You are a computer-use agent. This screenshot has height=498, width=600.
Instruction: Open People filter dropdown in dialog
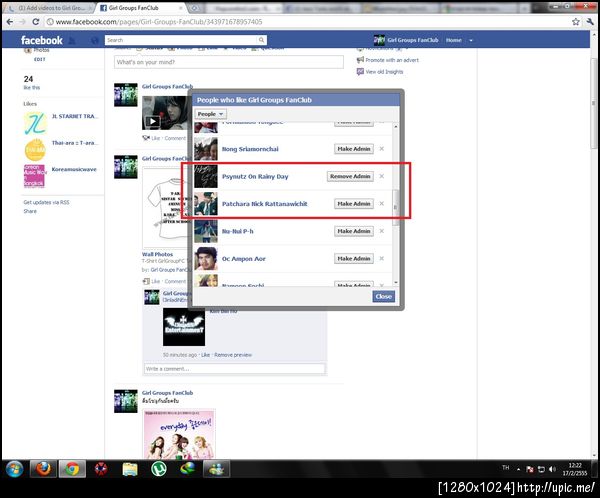[x=210, y=114]
